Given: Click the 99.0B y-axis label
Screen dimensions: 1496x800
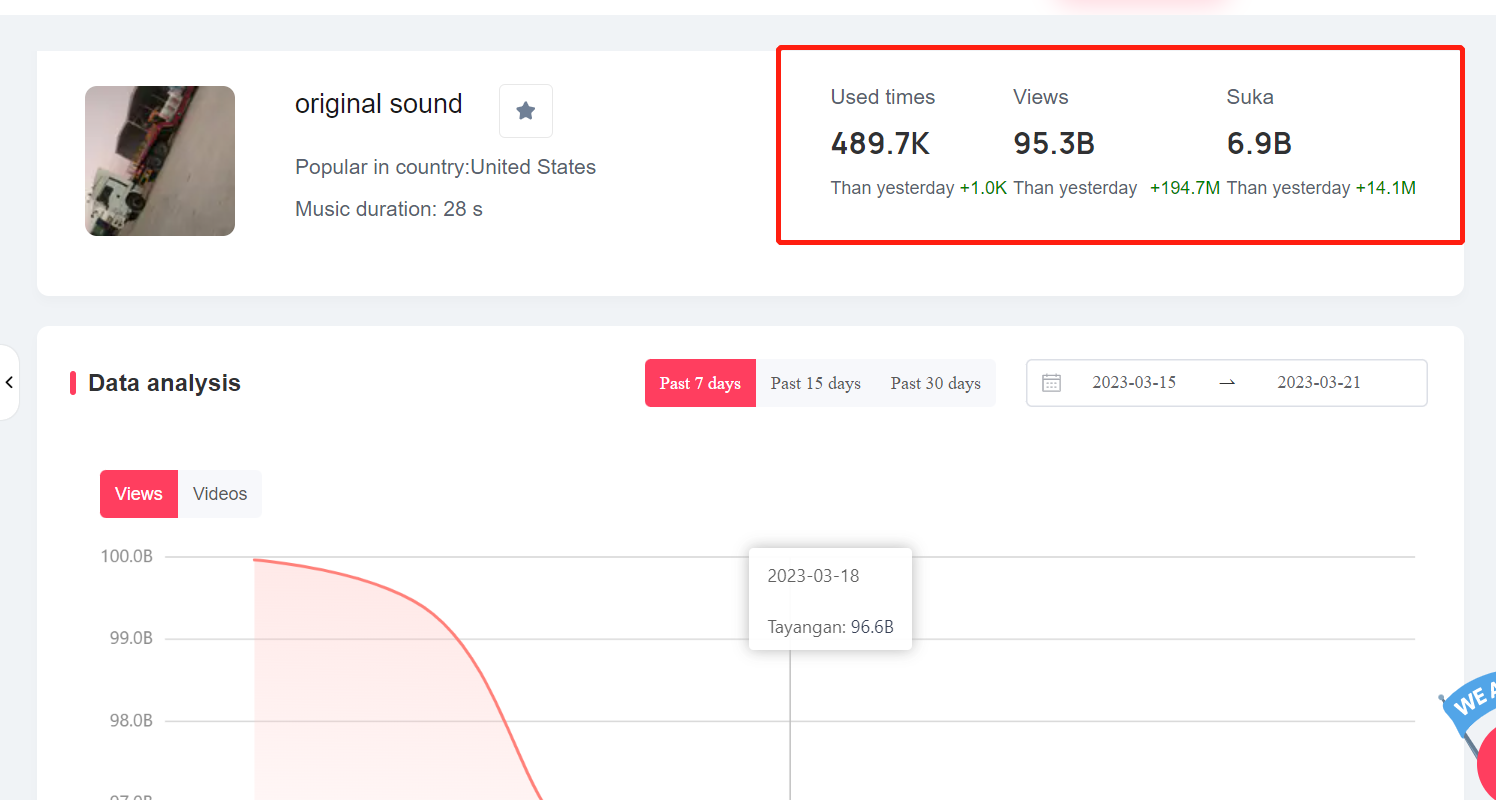Looking at the screenshot, I should 131,639.
